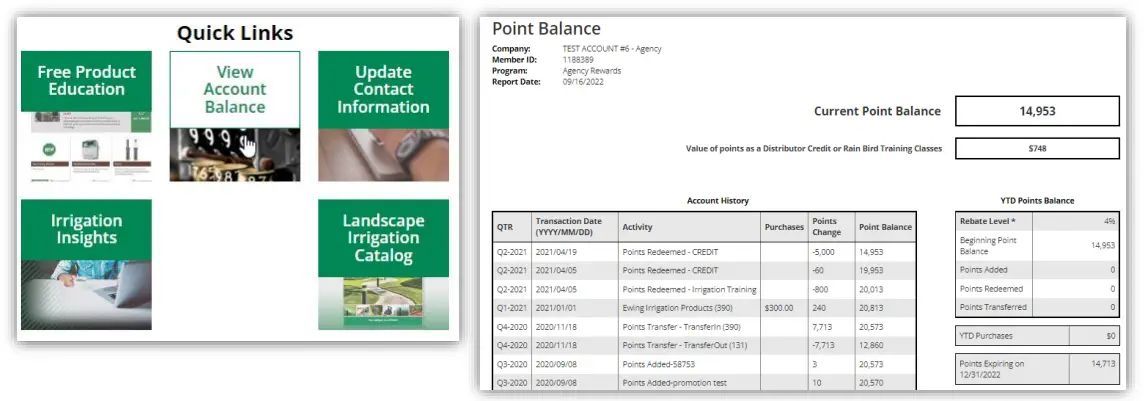Click the 20,813 point balance cell
The height and width of the screenshot is (401, 1144).
[885, 308]
